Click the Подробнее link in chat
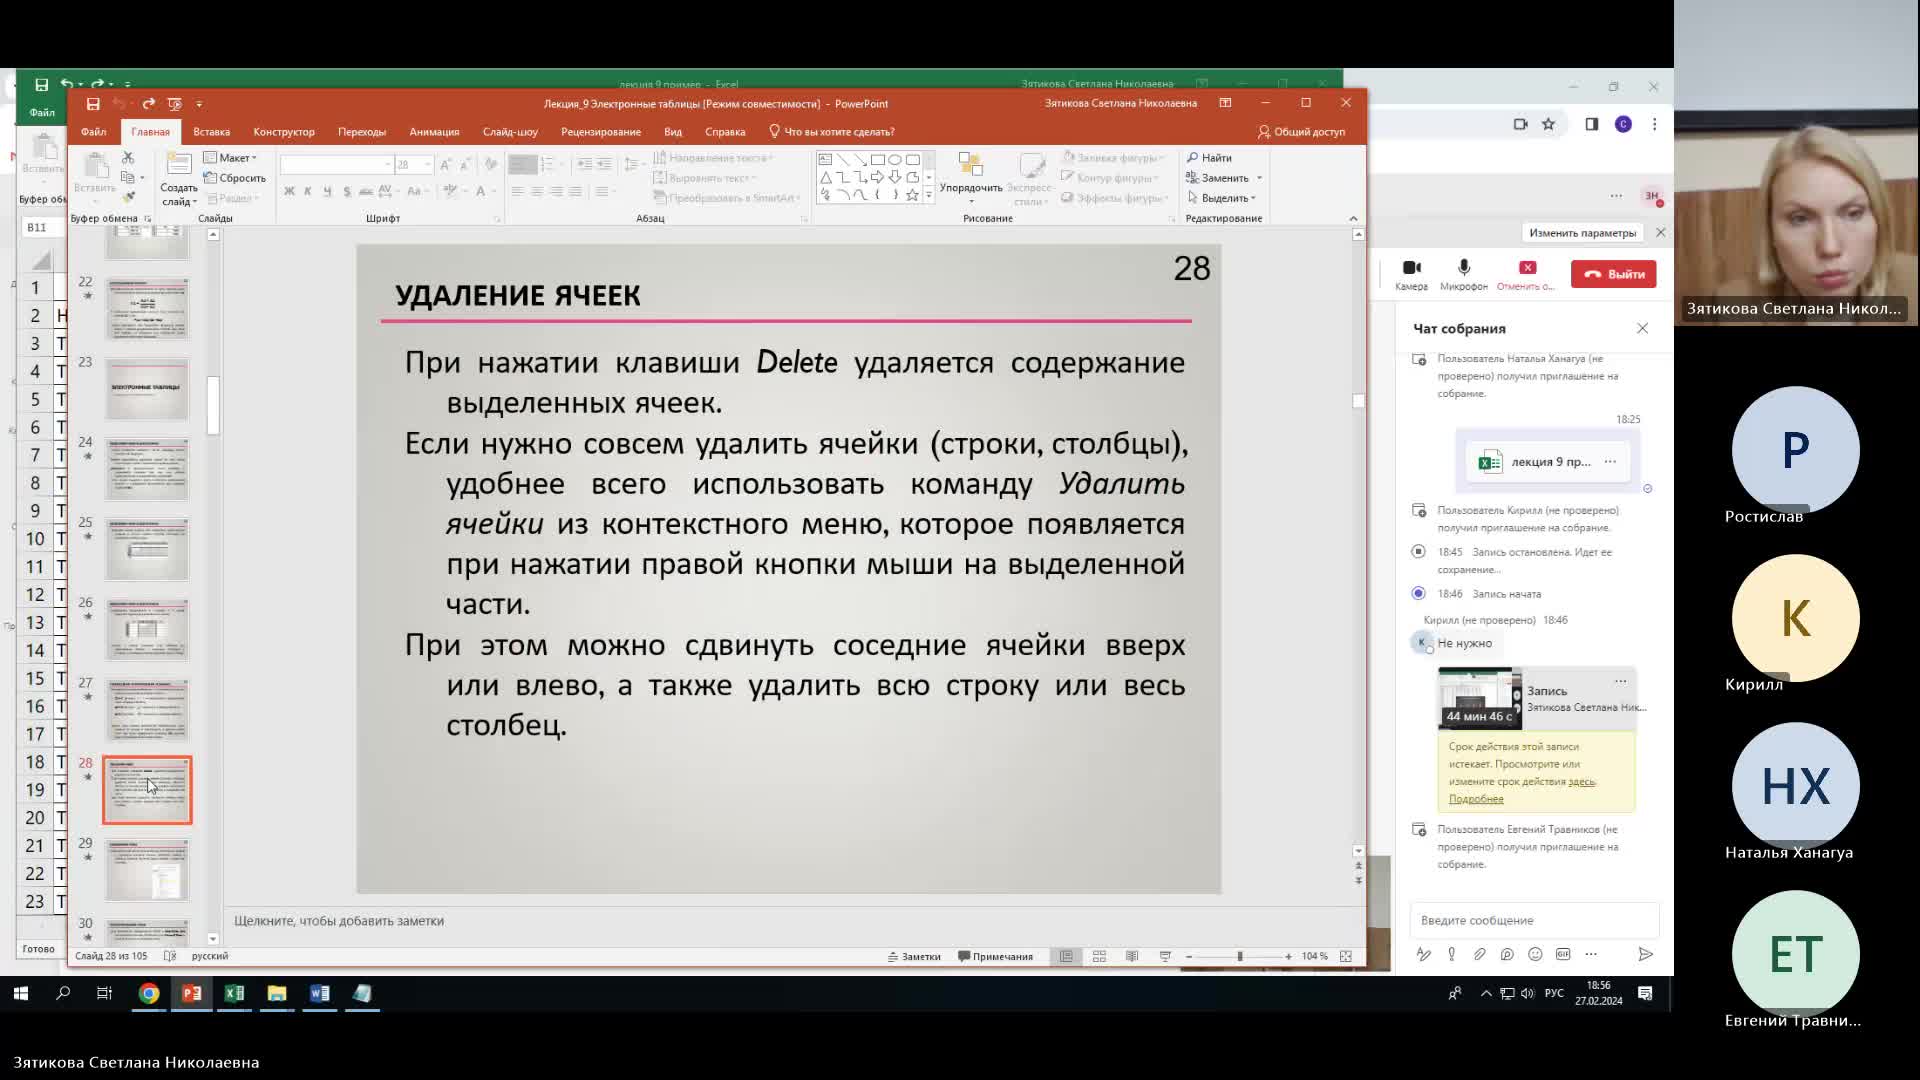The image size is (1920, 1080). (x=1476, y=799)
